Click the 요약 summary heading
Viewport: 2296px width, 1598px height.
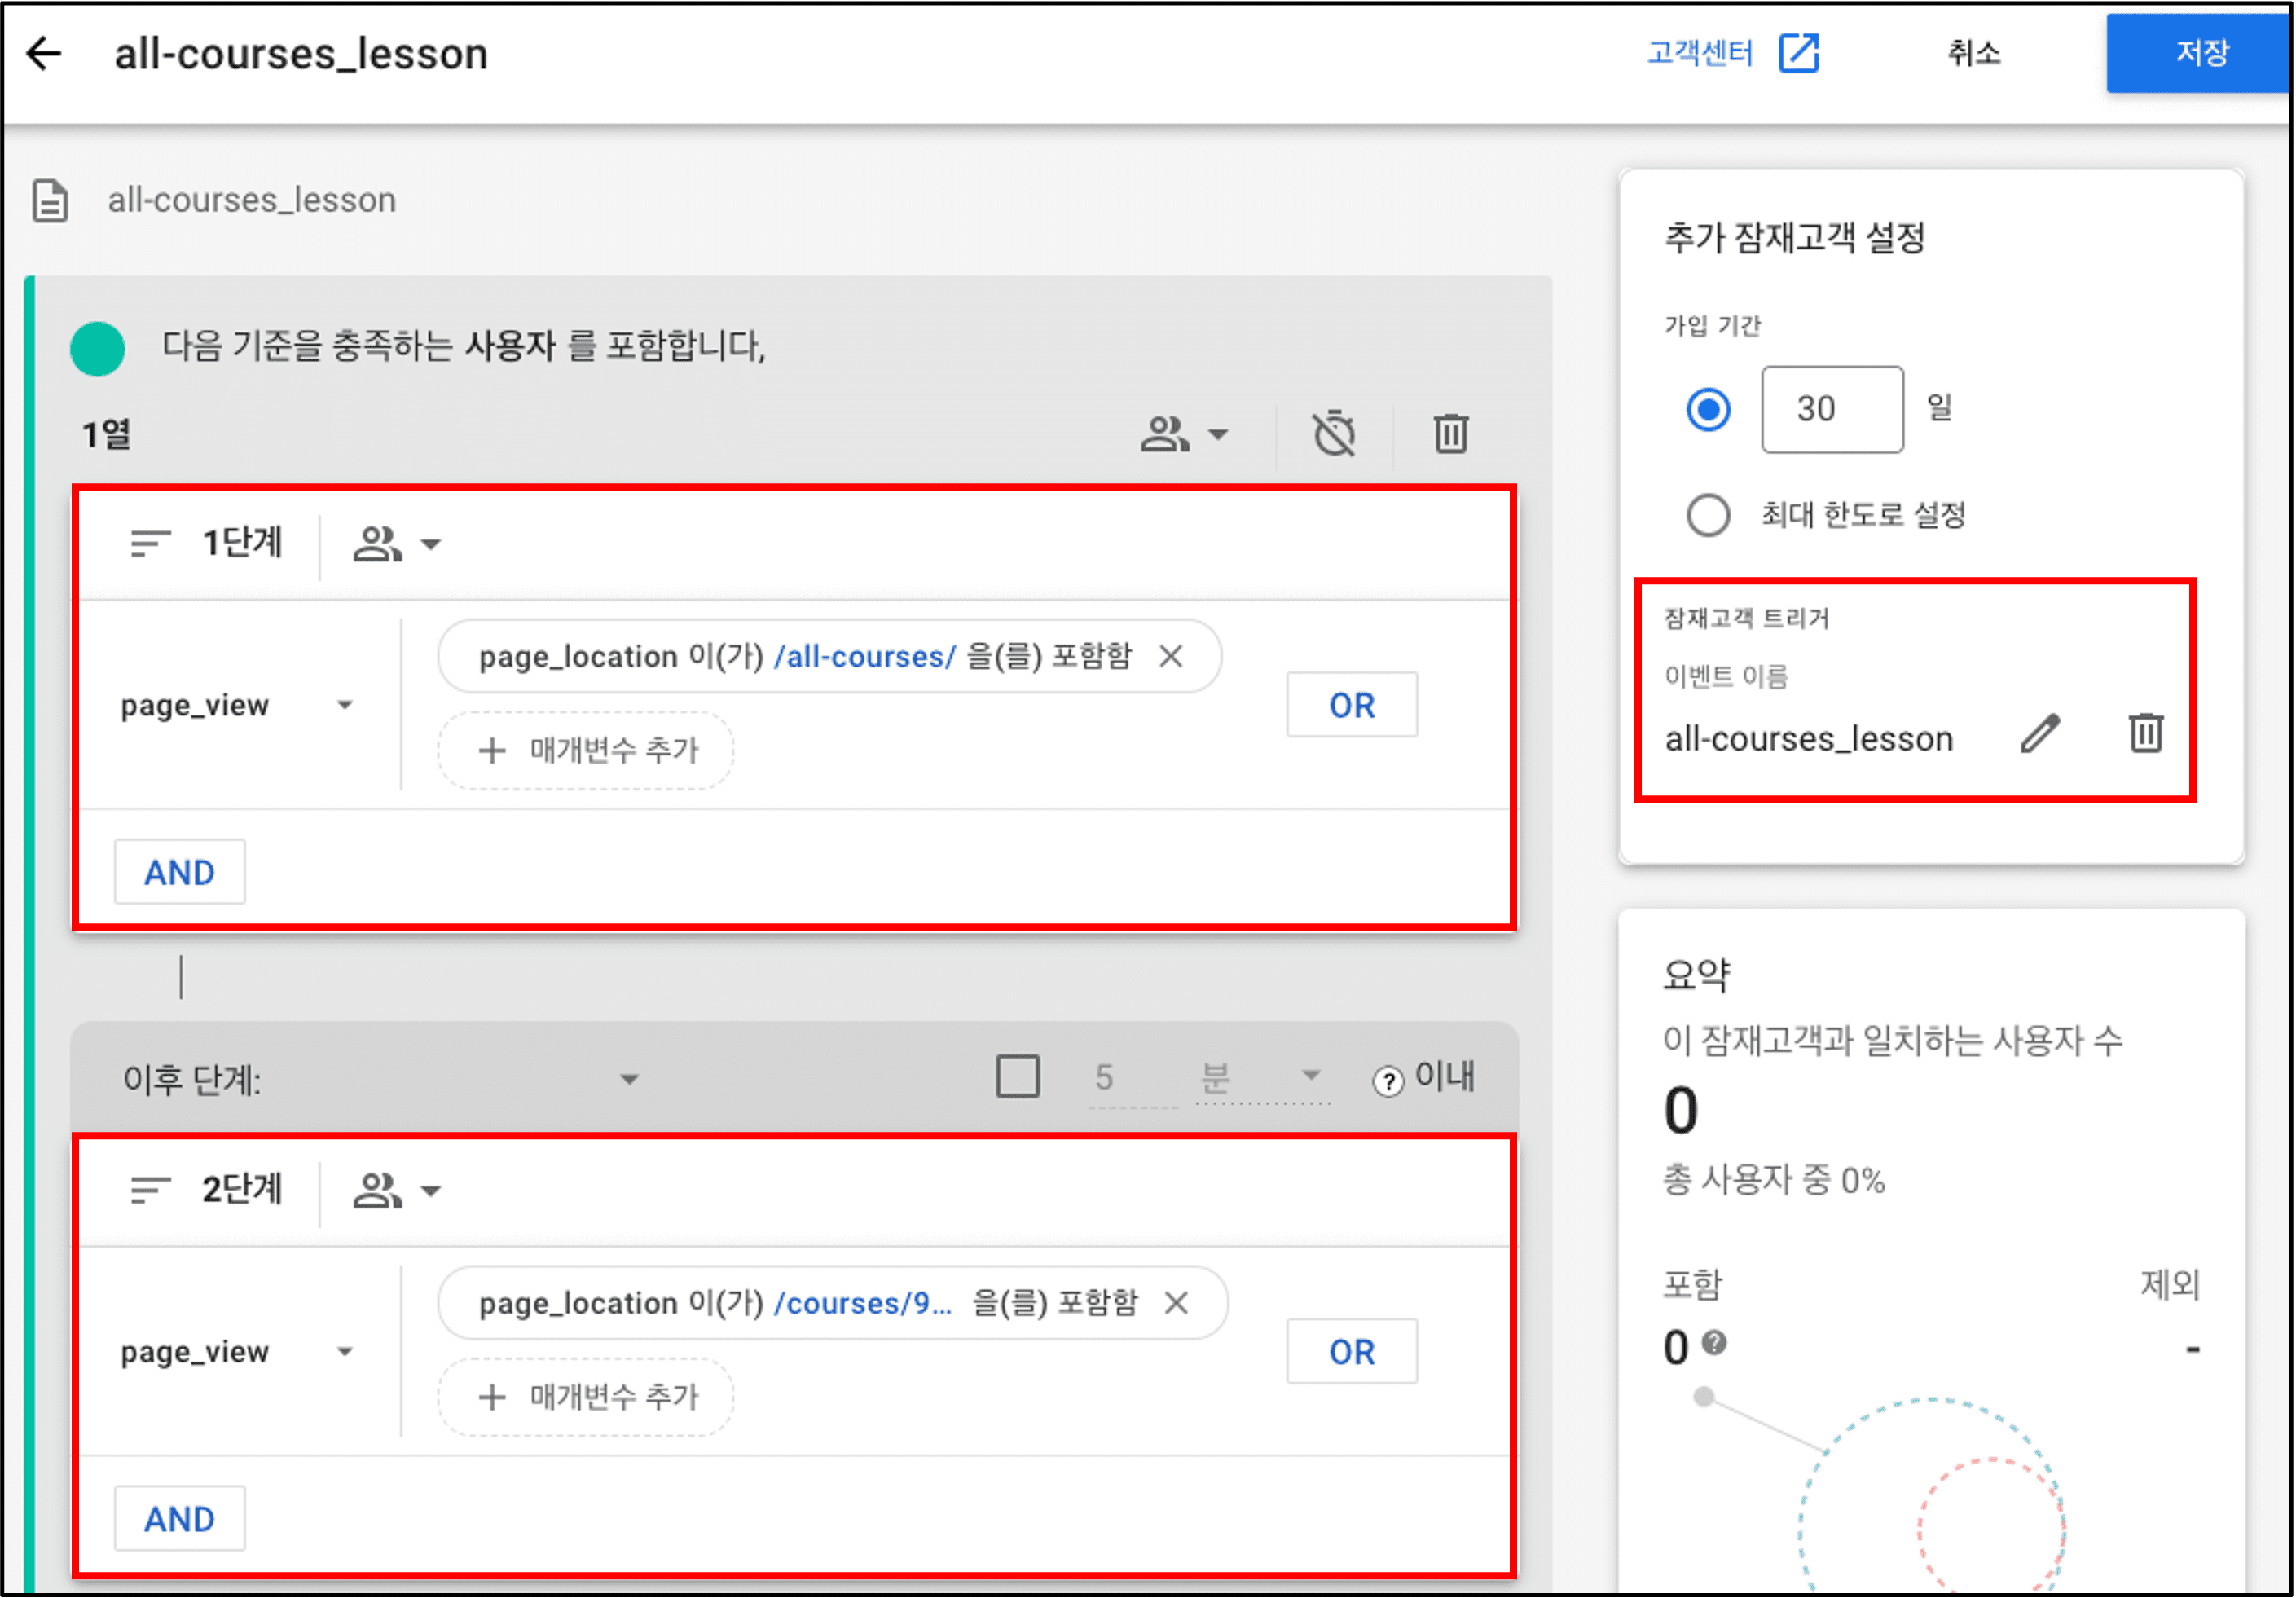click(1696, 973)
